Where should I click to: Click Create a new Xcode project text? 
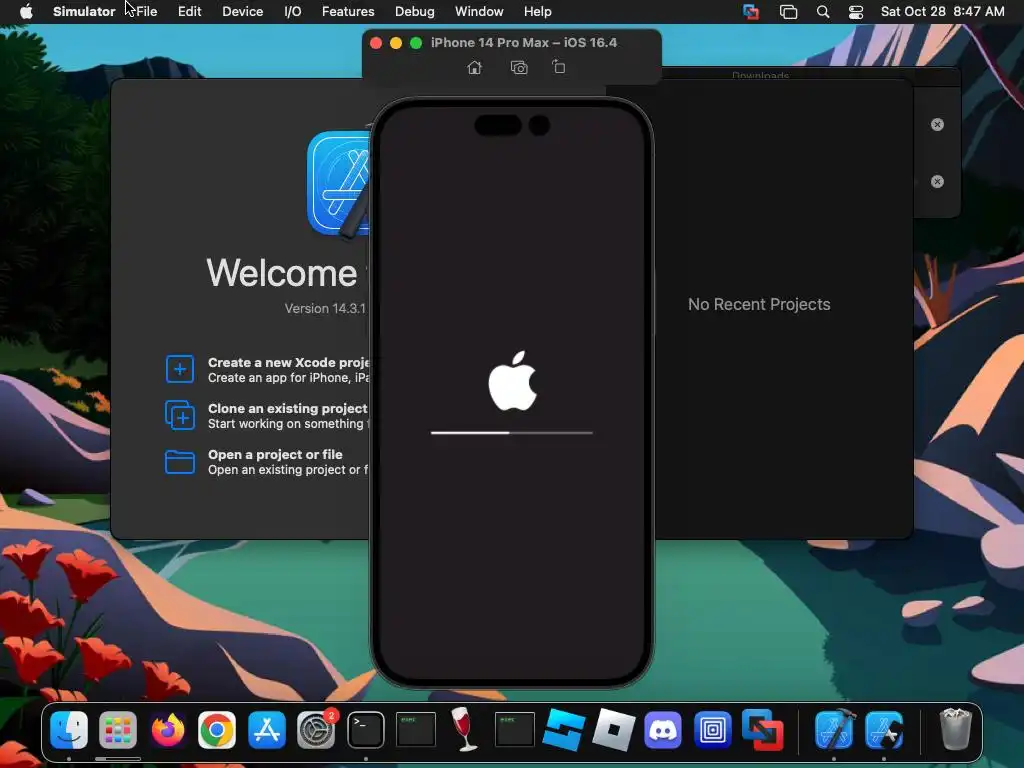pos(288,362)
